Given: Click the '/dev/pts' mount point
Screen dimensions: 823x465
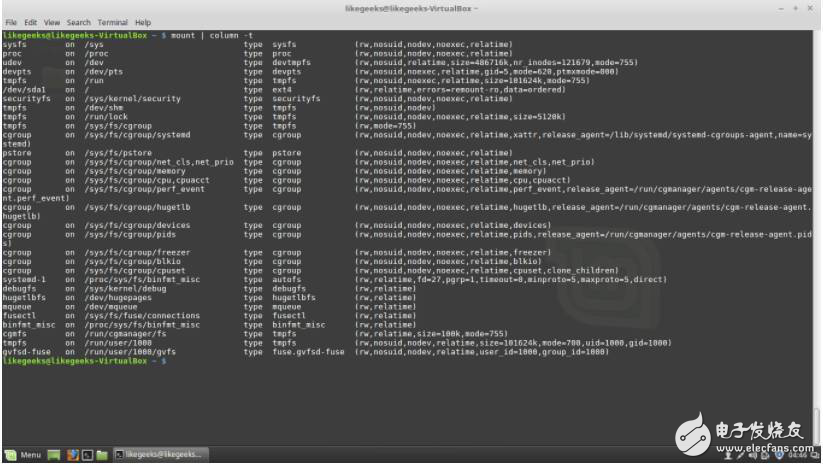Looking at the screenshot, I should (x=103, y=71).
